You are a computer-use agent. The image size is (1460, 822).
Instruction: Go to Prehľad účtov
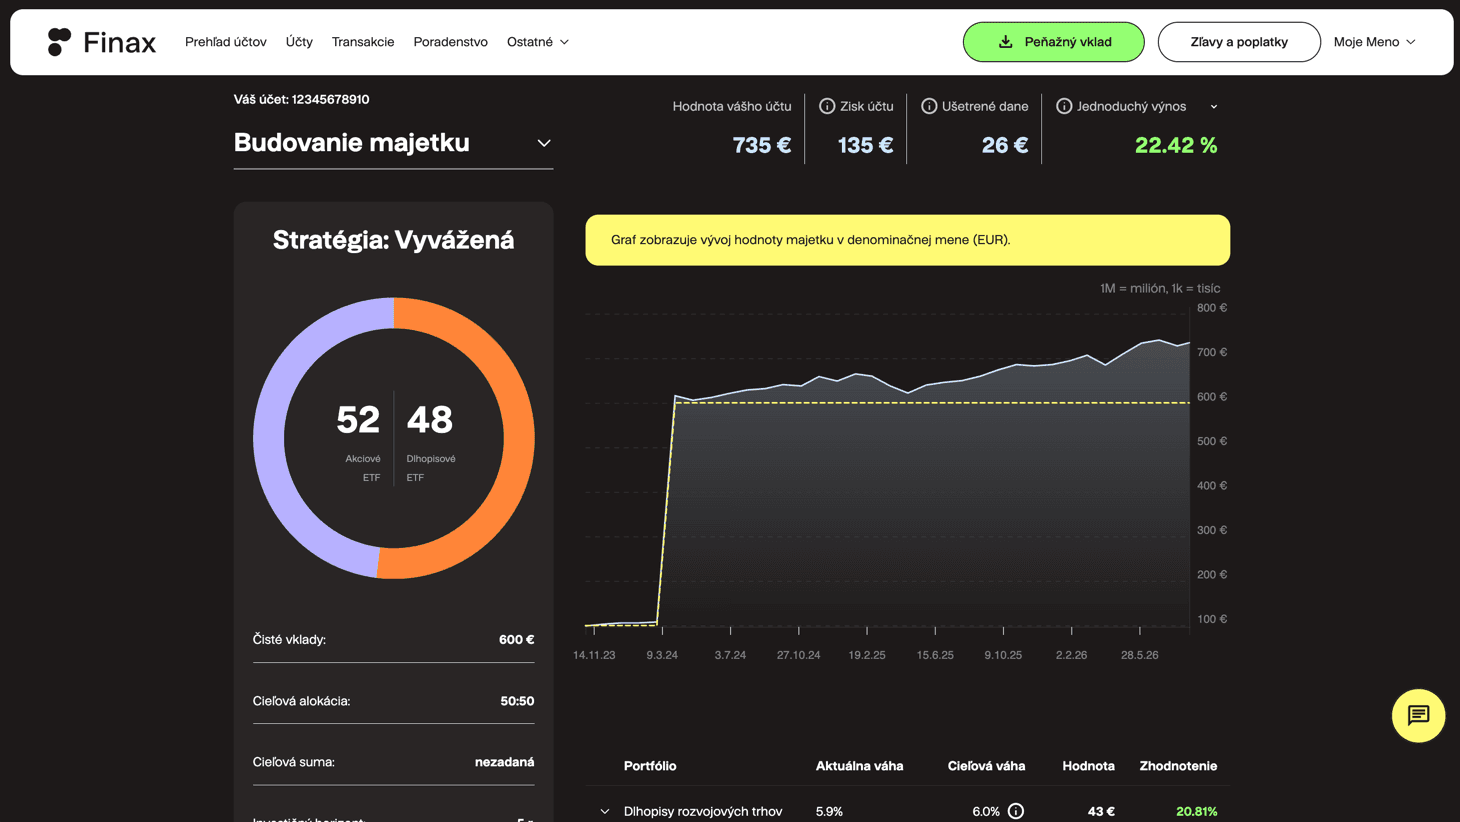[226, 42]
